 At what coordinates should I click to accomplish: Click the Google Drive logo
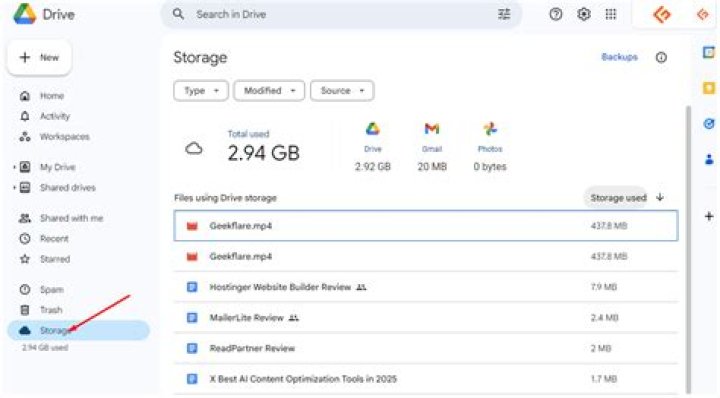point(25,14)
